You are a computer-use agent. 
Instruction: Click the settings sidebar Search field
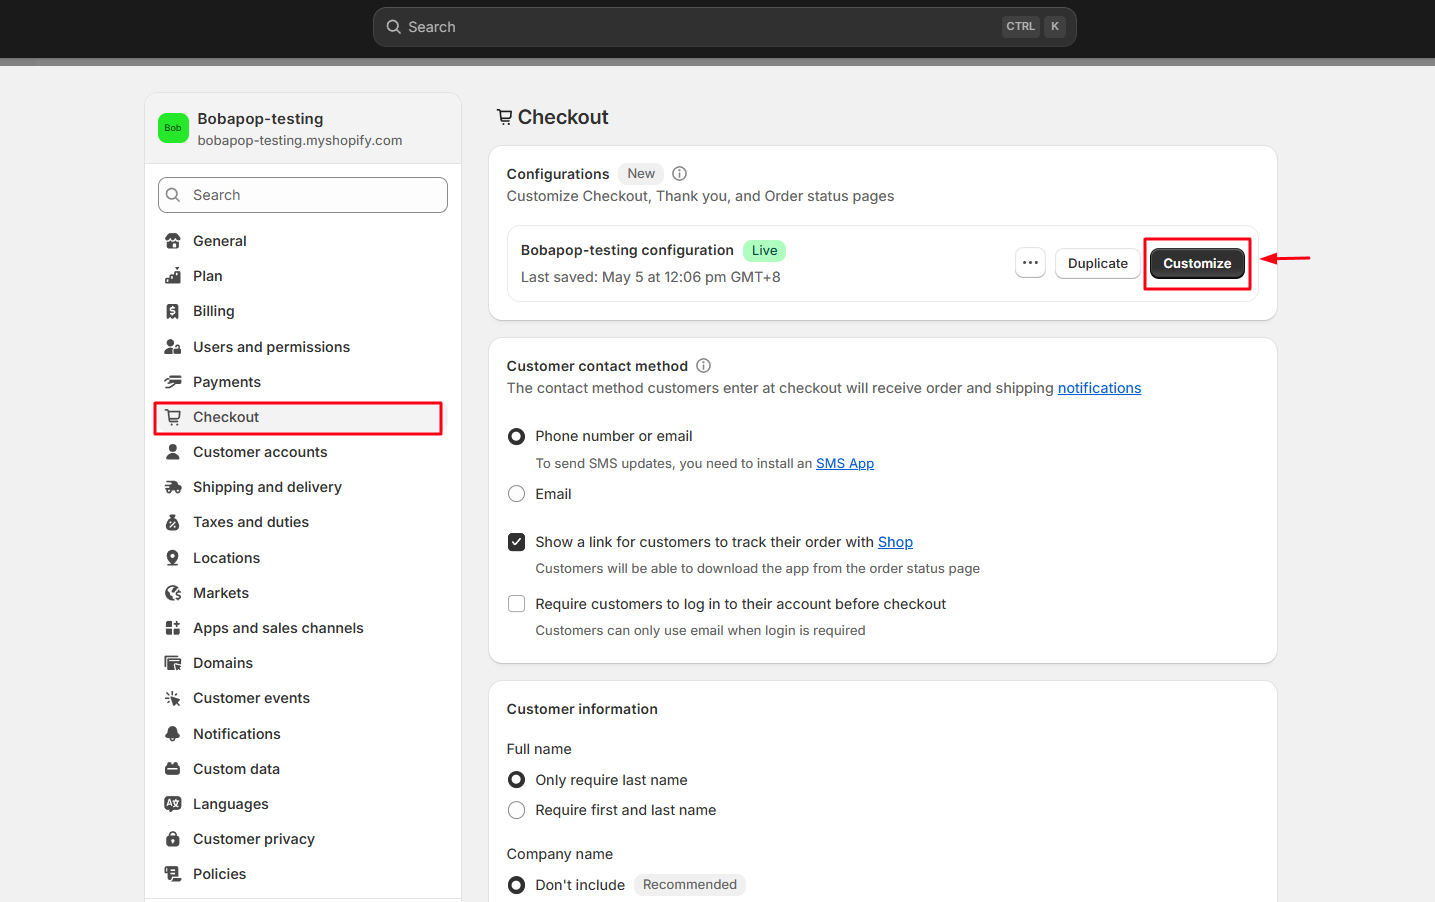[x=303, y=195]
